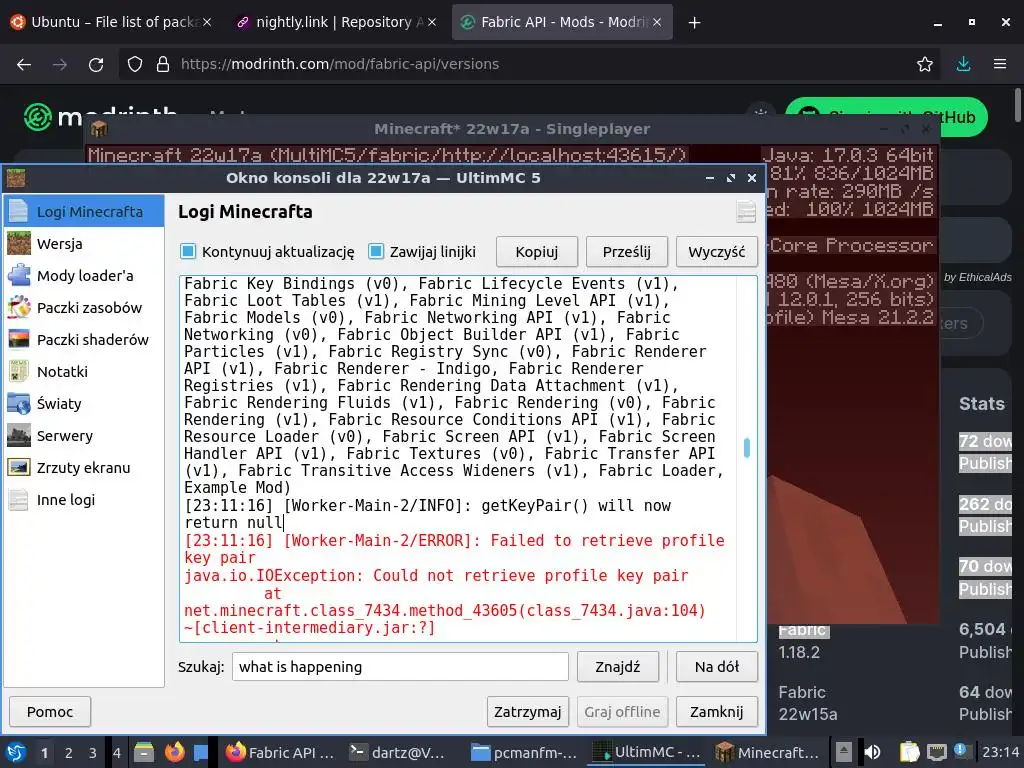Launch file manager from taskbar quick launch

144,752
